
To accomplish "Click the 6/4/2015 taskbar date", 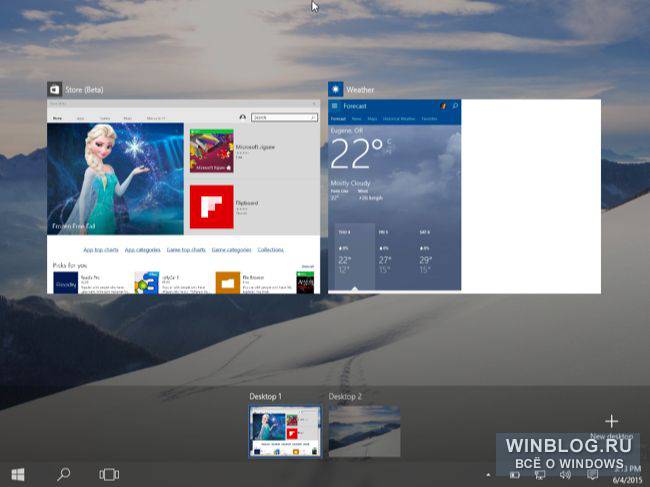I will [627, 480].
